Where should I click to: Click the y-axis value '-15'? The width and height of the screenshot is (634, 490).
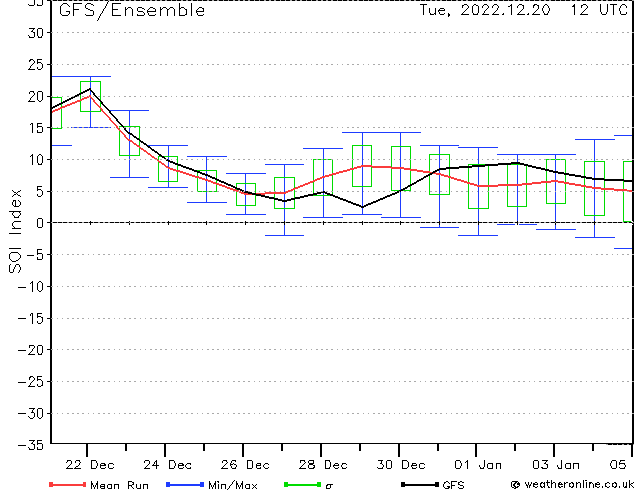pos(31,319)
